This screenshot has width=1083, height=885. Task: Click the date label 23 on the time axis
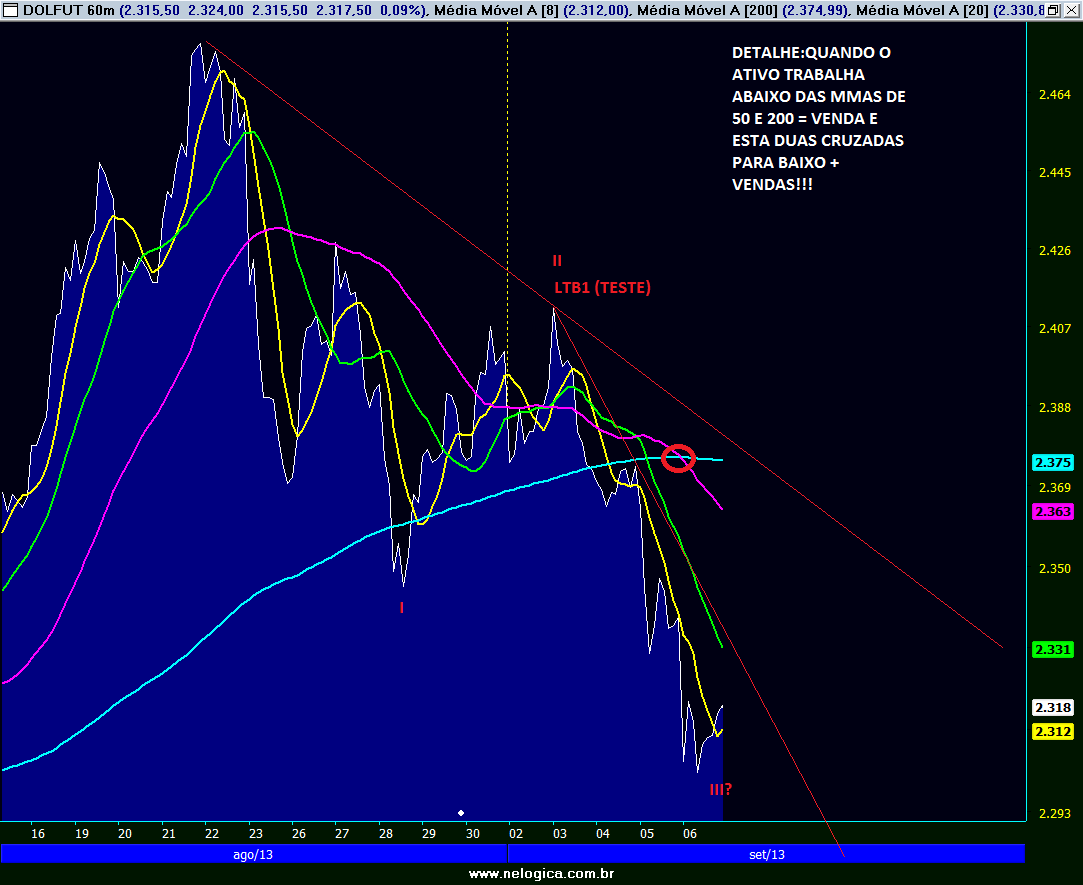click(256, 833)
